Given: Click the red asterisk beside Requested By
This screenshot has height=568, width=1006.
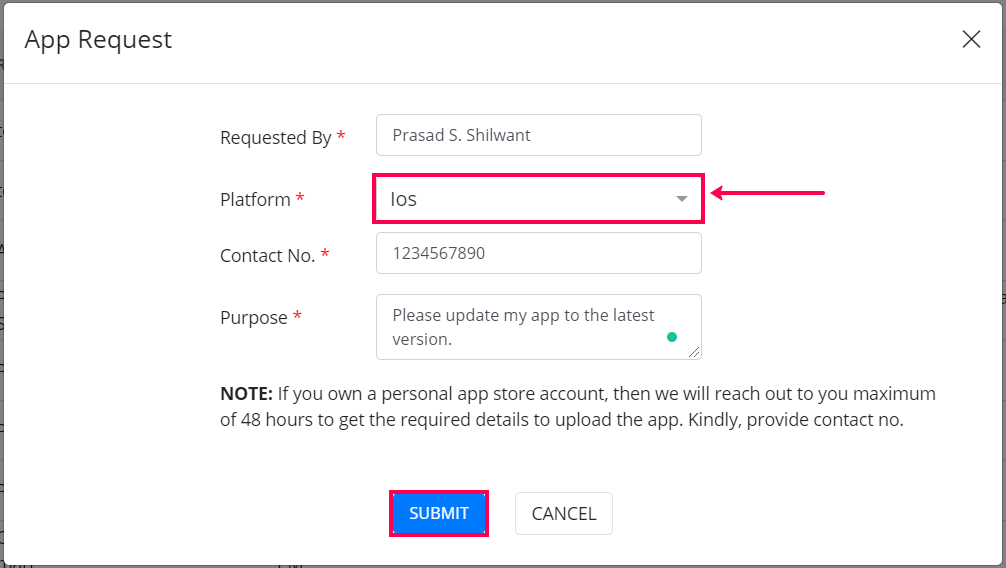Looking at the screenshot, I should click(x=341, y=136).
